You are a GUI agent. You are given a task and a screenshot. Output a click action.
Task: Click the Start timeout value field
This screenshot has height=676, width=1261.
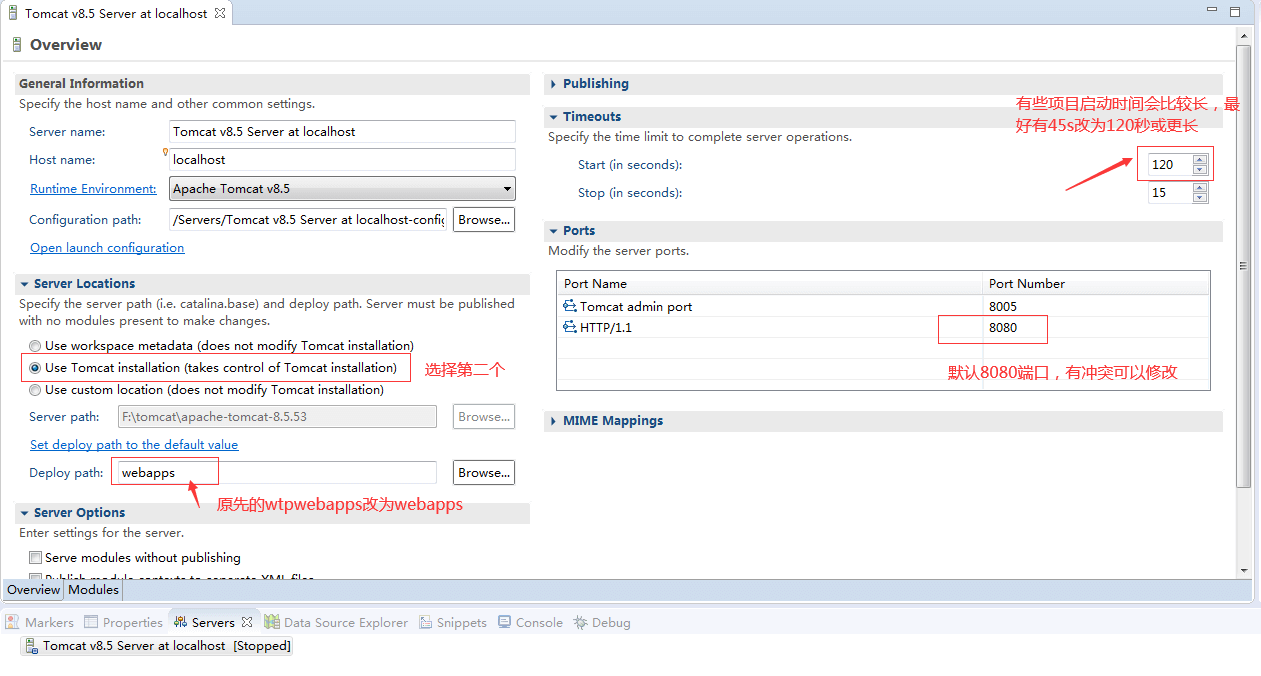tap(1170, 165)
